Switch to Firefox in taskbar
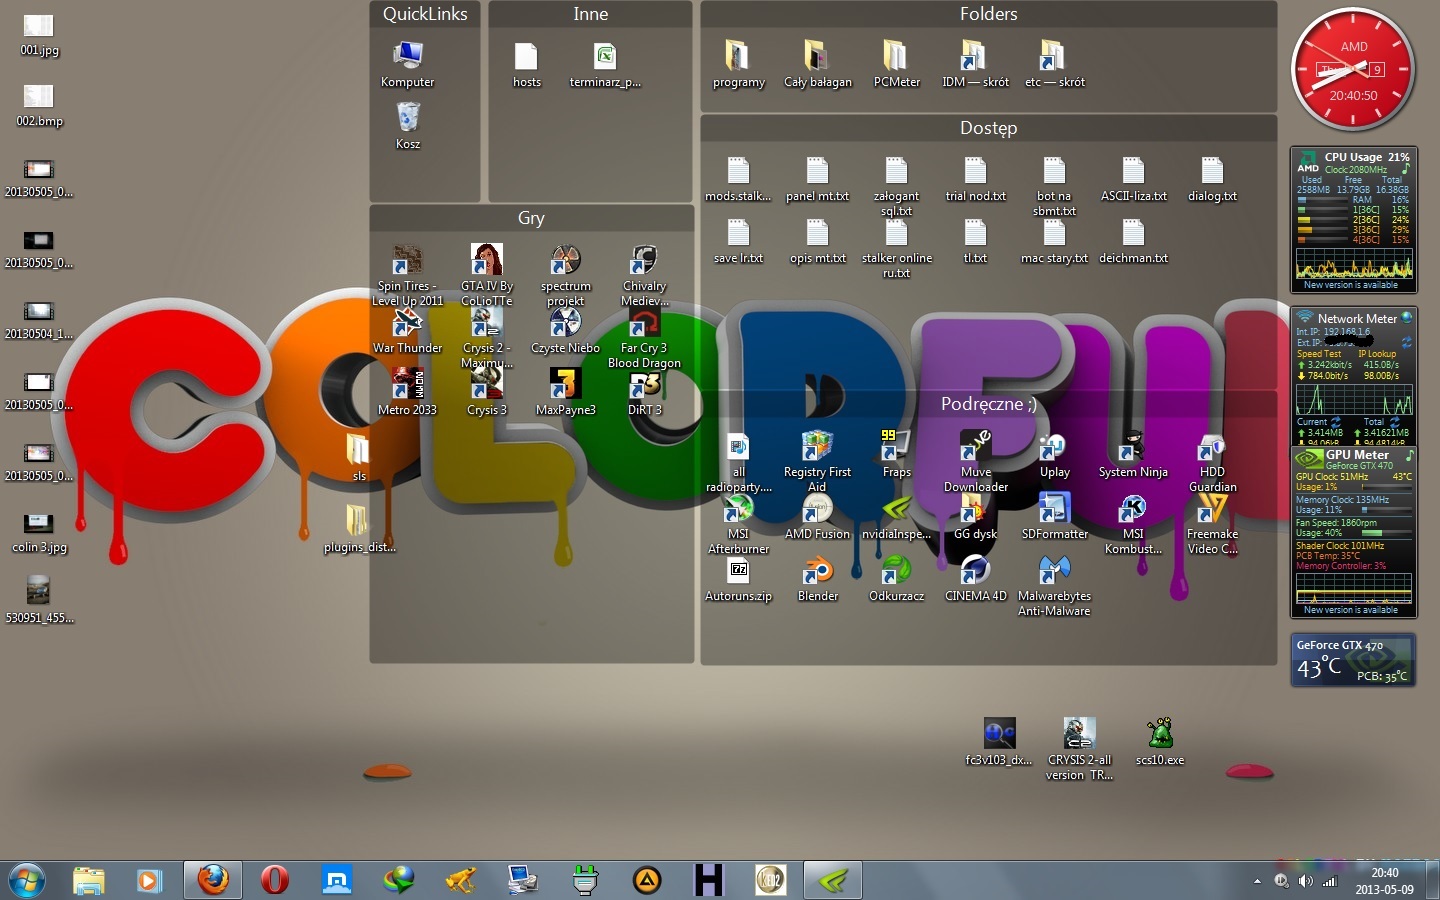The image size is (1440, 900). [x=212, y=880]
